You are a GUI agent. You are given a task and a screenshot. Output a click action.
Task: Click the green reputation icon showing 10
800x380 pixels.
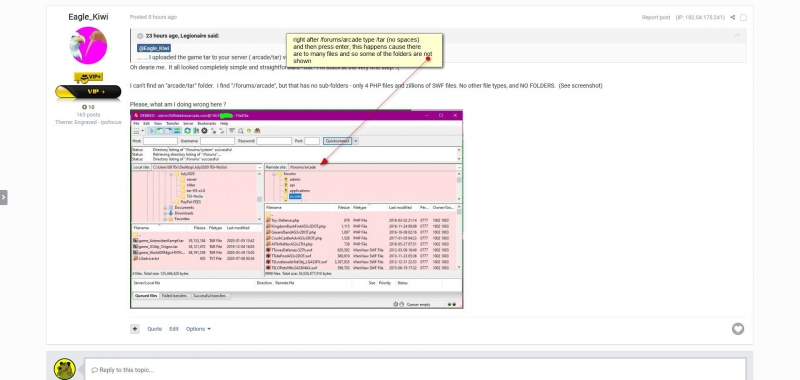pyautogui.click(x=88, y=107)
